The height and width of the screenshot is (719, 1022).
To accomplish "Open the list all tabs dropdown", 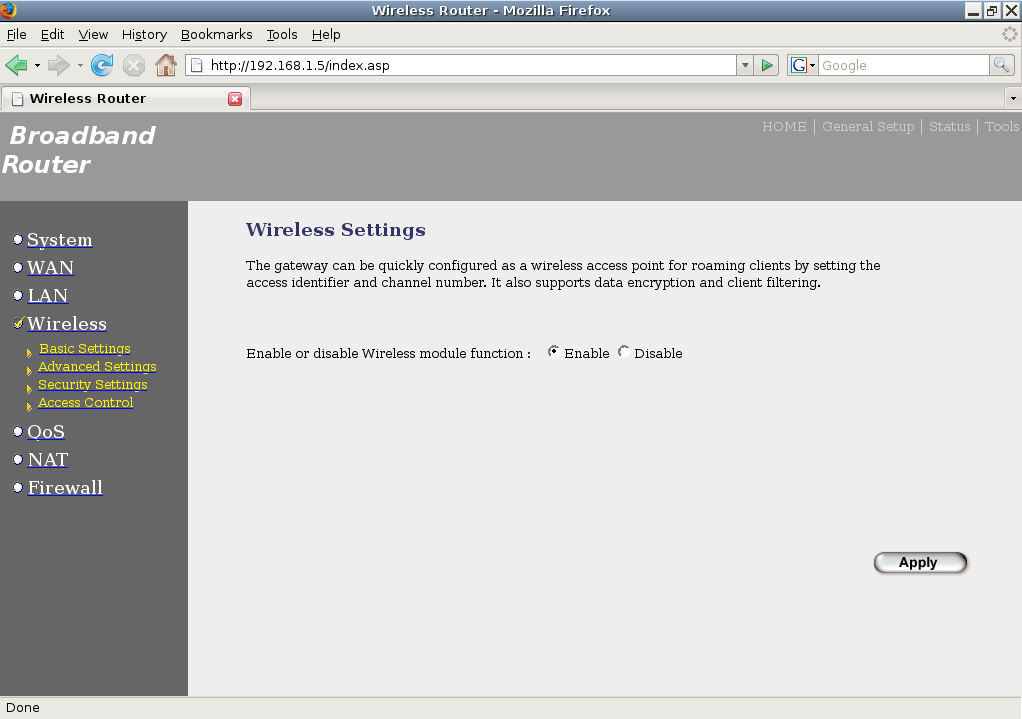I will pos(1013,98).
